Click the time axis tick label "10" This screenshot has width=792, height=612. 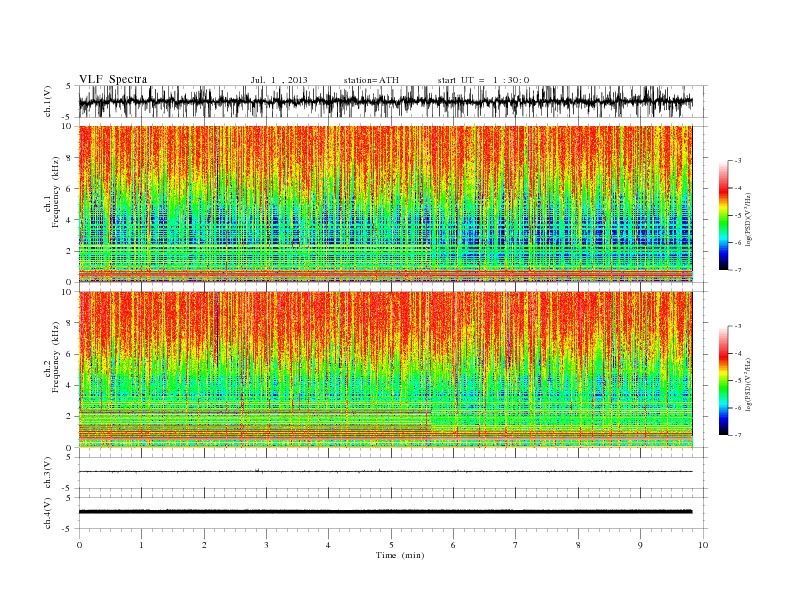[703, 545]
